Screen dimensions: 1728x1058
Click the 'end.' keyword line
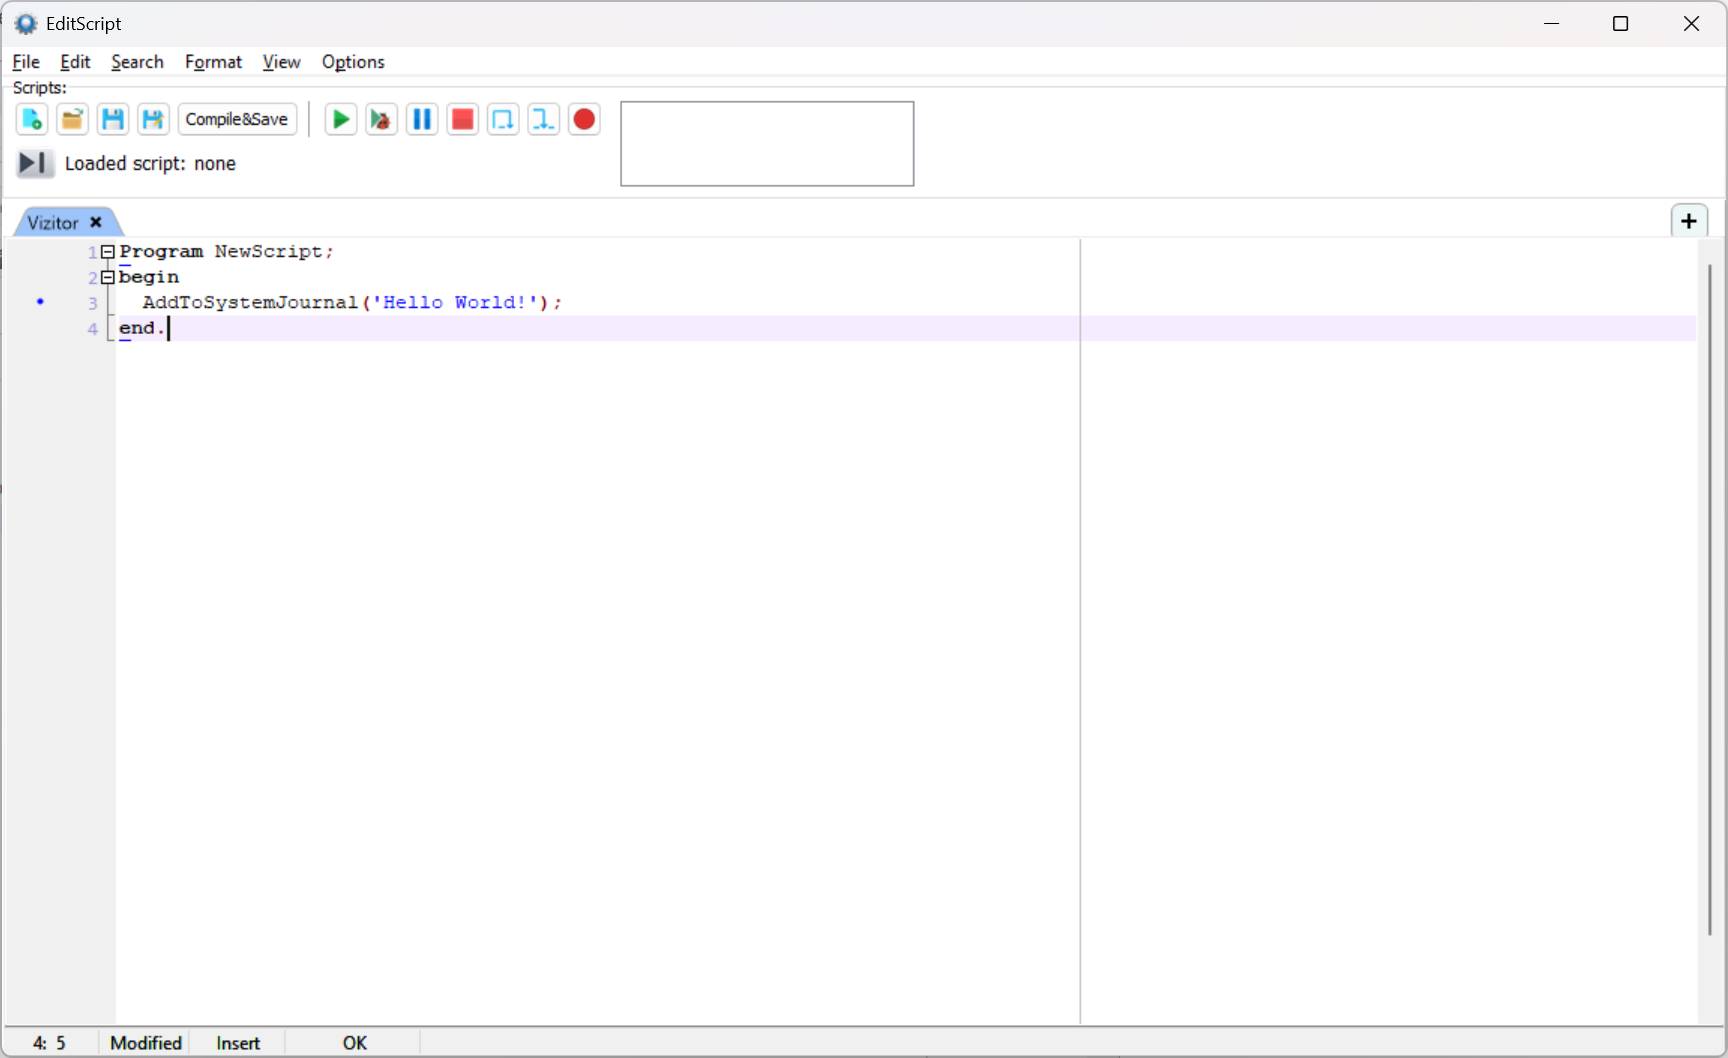point(142,328)
